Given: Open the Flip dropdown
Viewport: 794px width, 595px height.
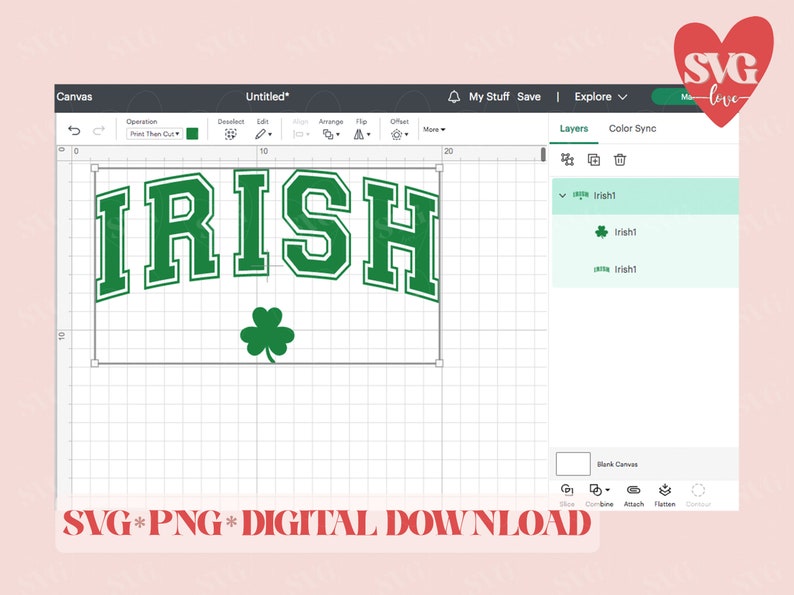Looking at the screenshot, I should [x=362, y=134].
